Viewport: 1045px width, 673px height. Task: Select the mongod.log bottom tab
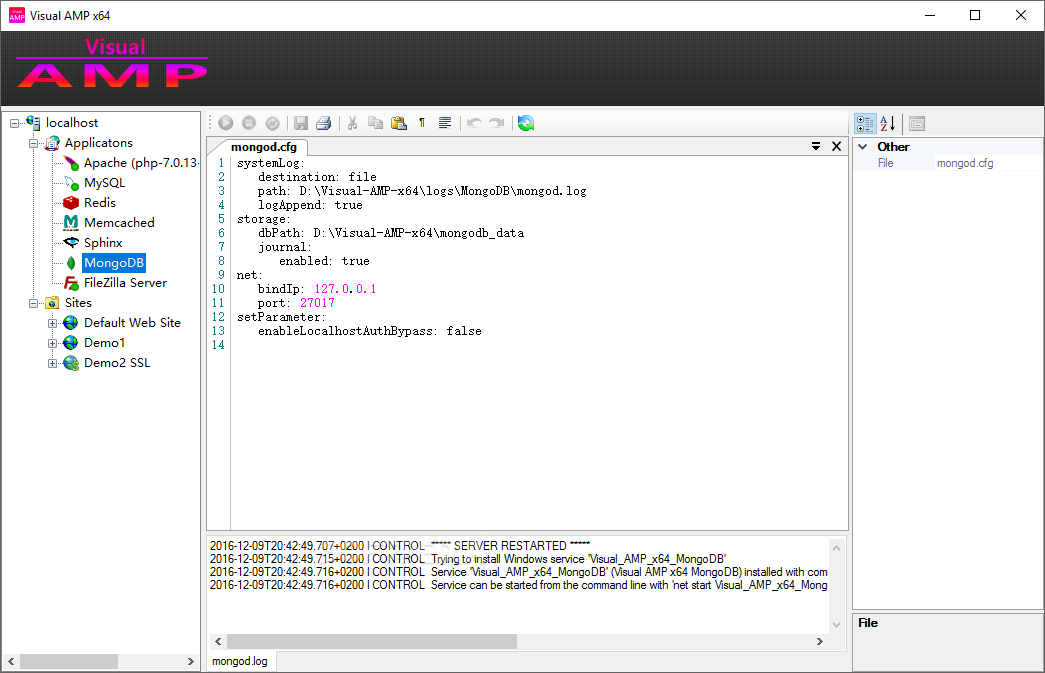[x=240, y=661]
